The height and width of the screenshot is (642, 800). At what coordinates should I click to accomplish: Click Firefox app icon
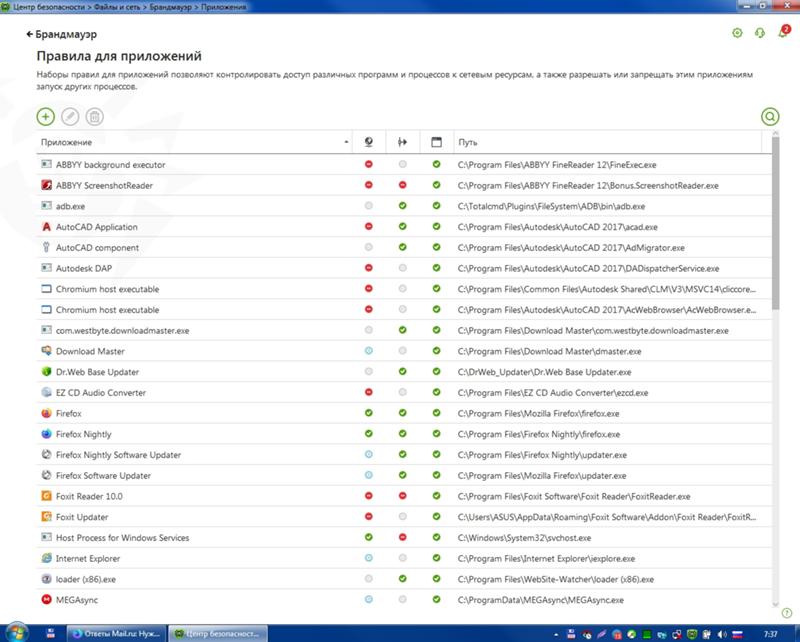coord(46,413)
